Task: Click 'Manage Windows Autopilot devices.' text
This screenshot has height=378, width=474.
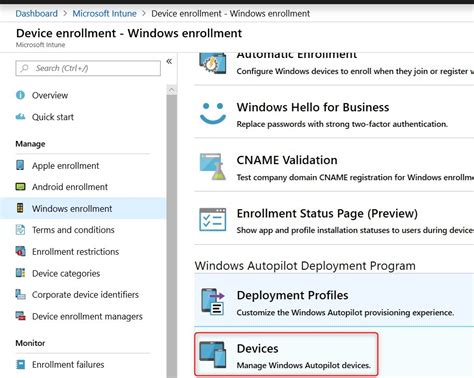Action: coord(304,366)
